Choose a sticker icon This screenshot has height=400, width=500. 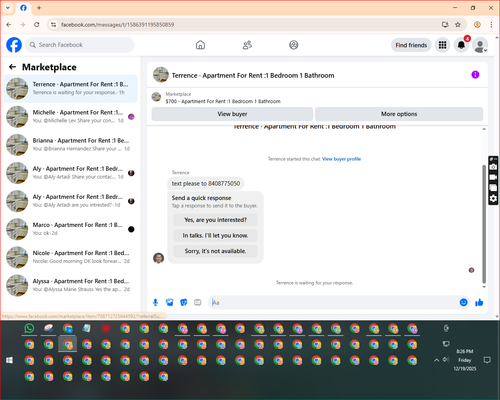[x=184, y=302]
